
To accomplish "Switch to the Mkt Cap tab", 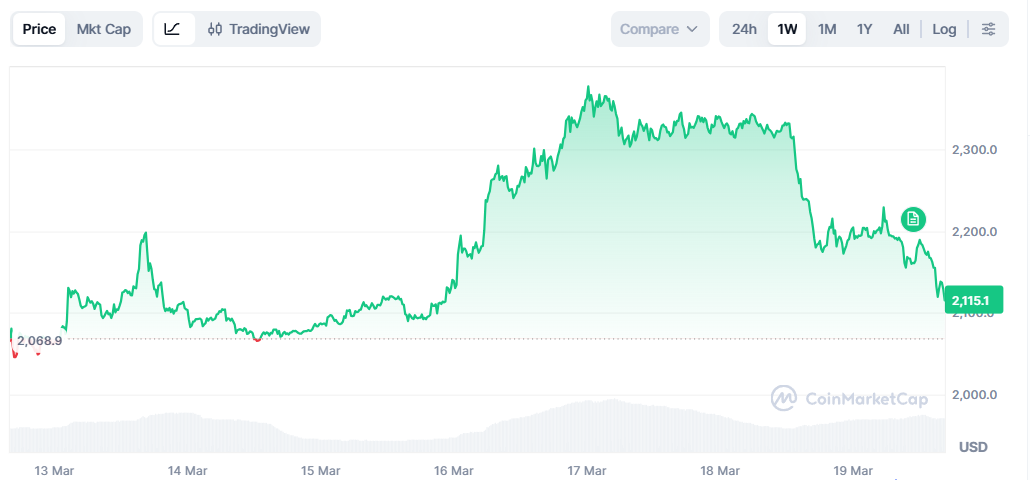I will 104,29.
